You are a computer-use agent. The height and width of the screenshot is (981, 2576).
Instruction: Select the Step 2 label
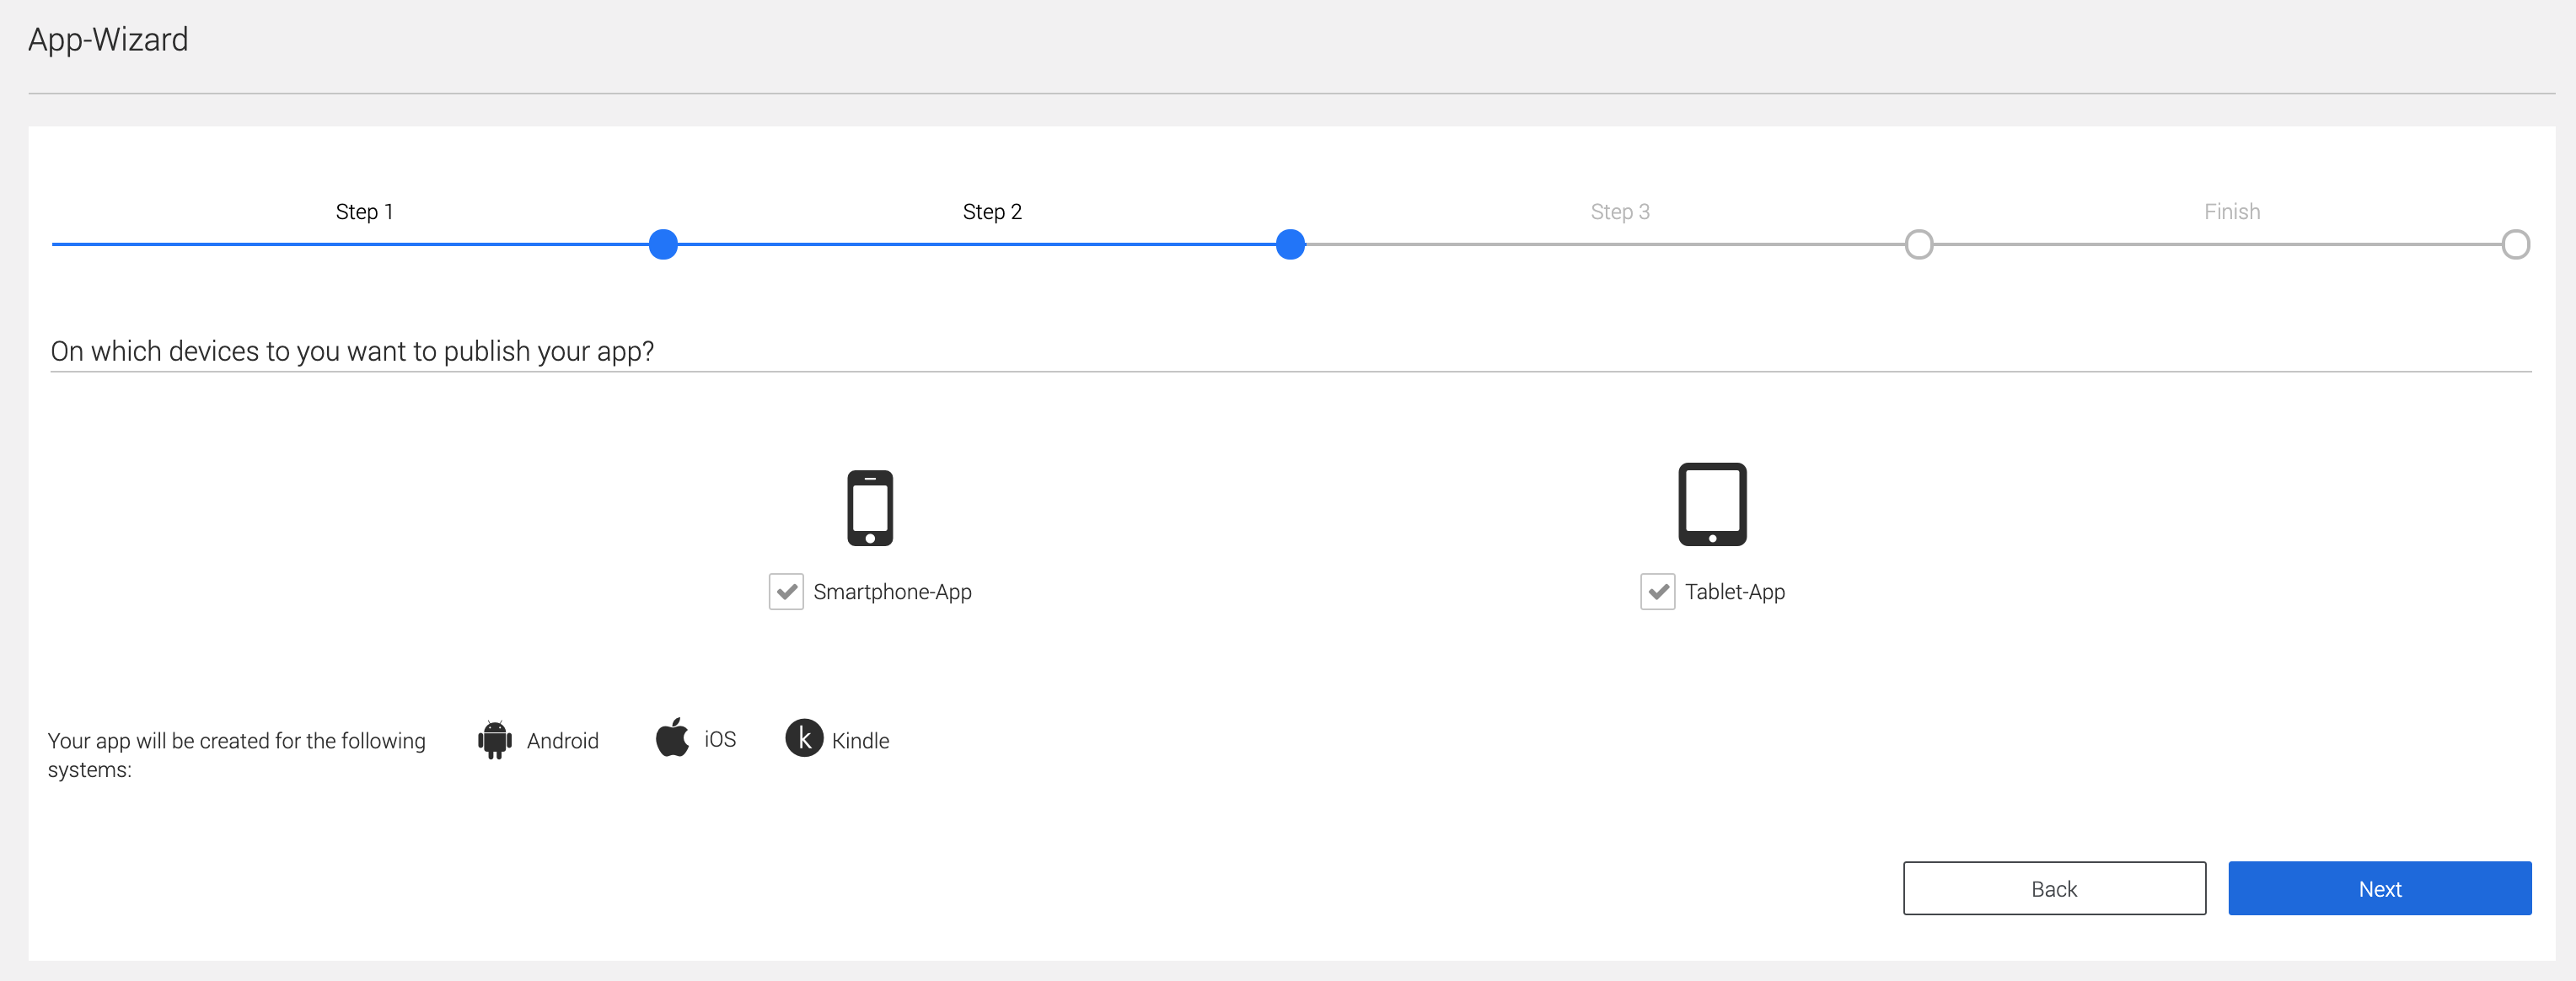pyautogui.click(x=992, y=212)
